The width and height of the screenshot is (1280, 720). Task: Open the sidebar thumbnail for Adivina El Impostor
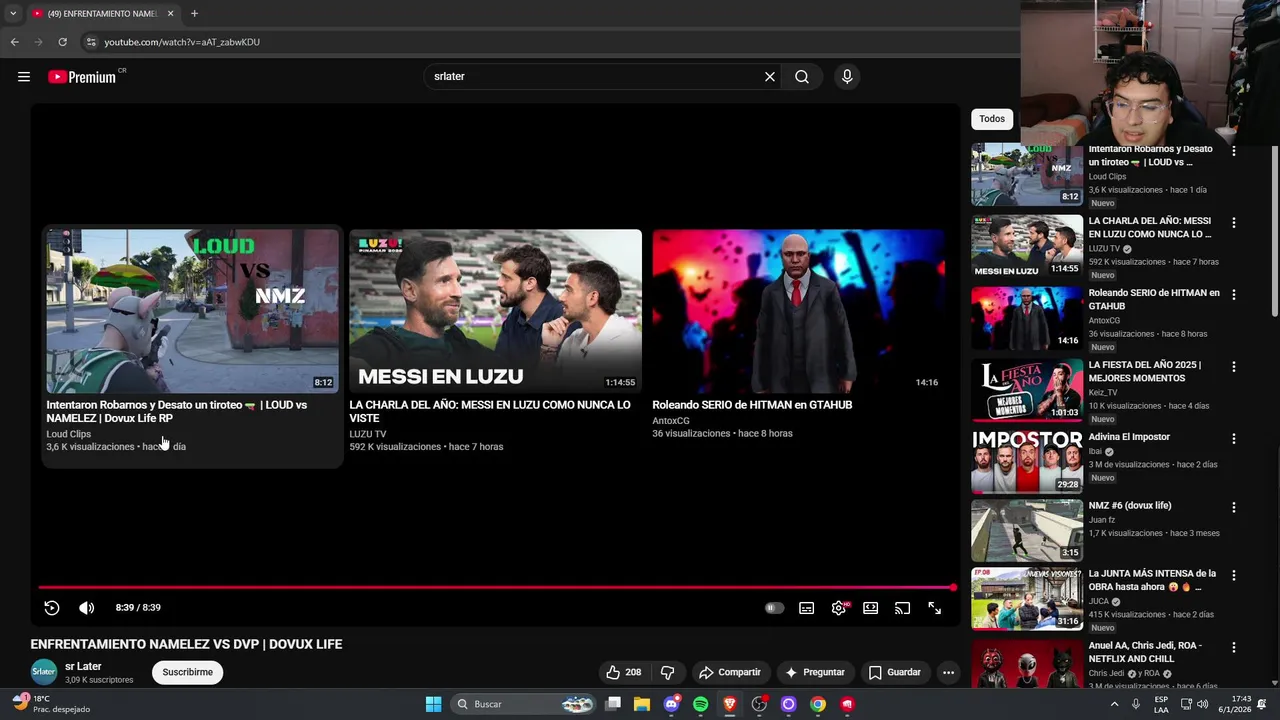click(1027, 461)
